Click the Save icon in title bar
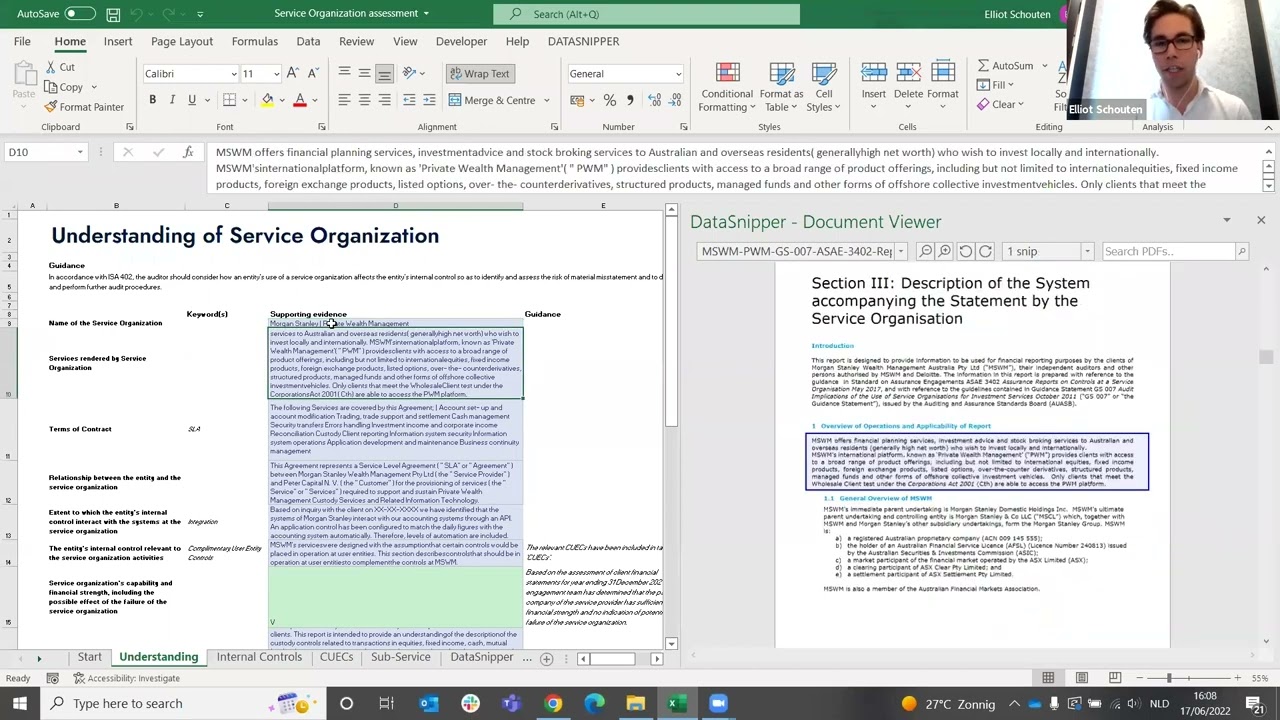This screenshot has height=720, width=1280. [x=114, y=14]
